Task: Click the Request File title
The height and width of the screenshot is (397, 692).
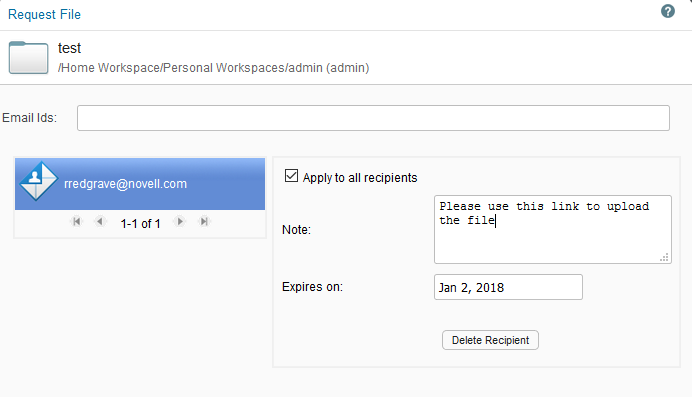Action: tap(44, 15)
